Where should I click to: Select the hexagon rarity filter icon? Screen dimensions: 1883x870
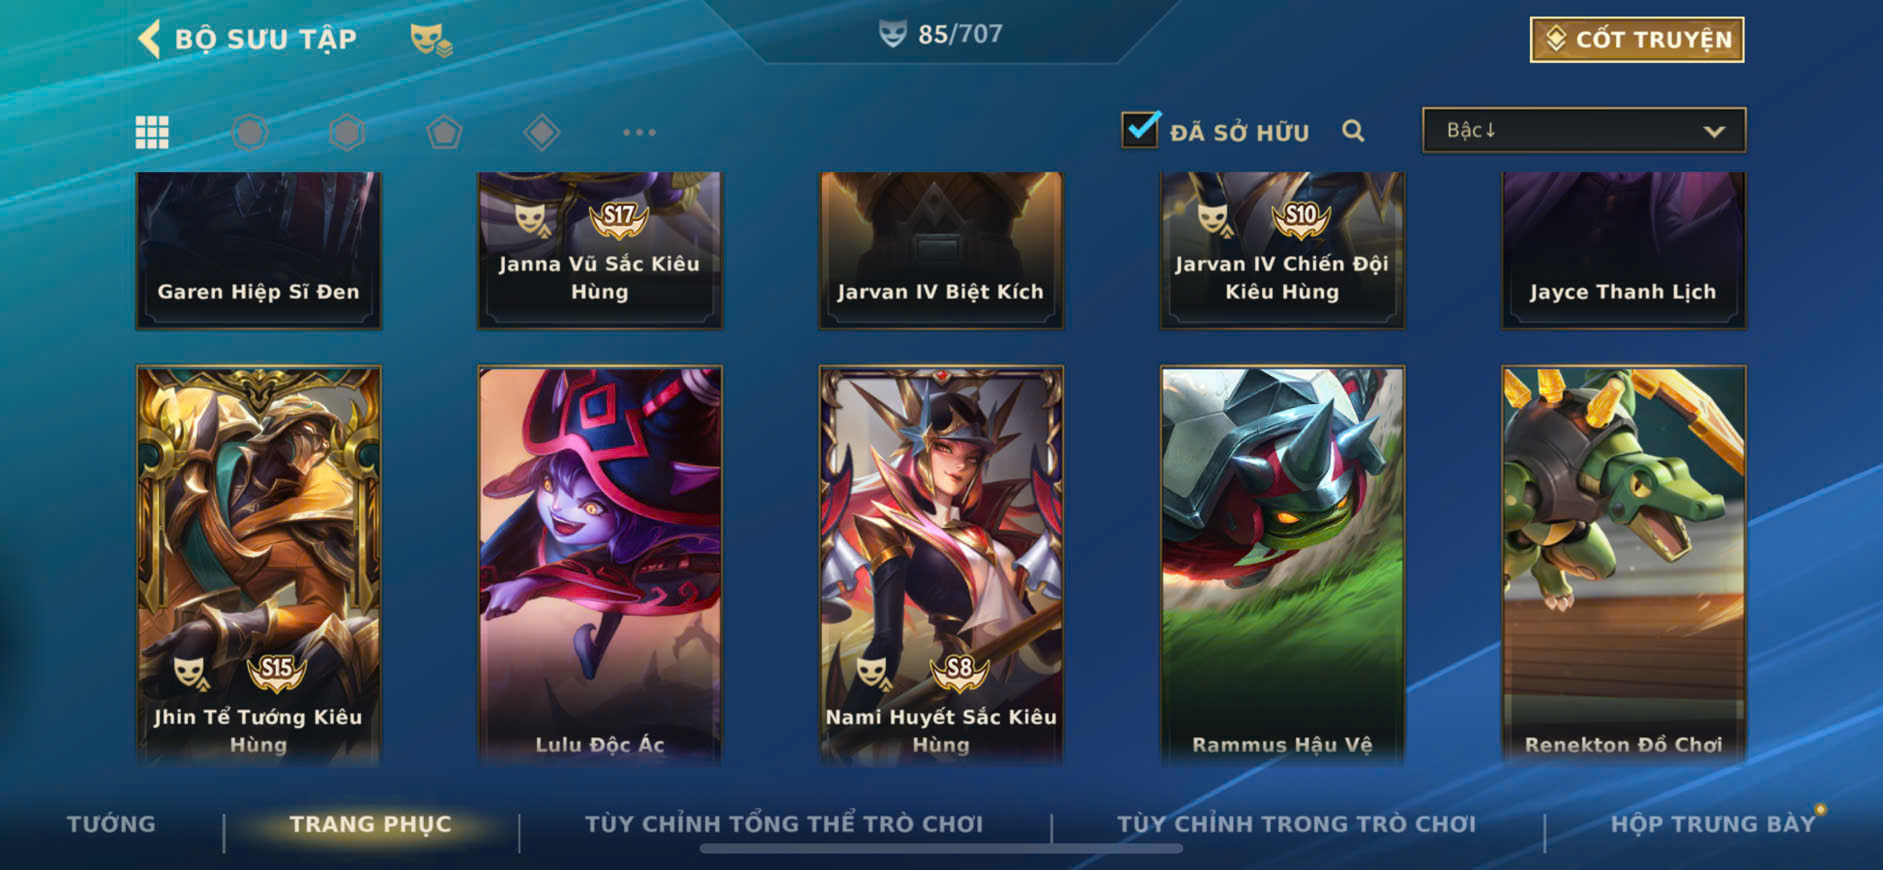tap(347, 132)
